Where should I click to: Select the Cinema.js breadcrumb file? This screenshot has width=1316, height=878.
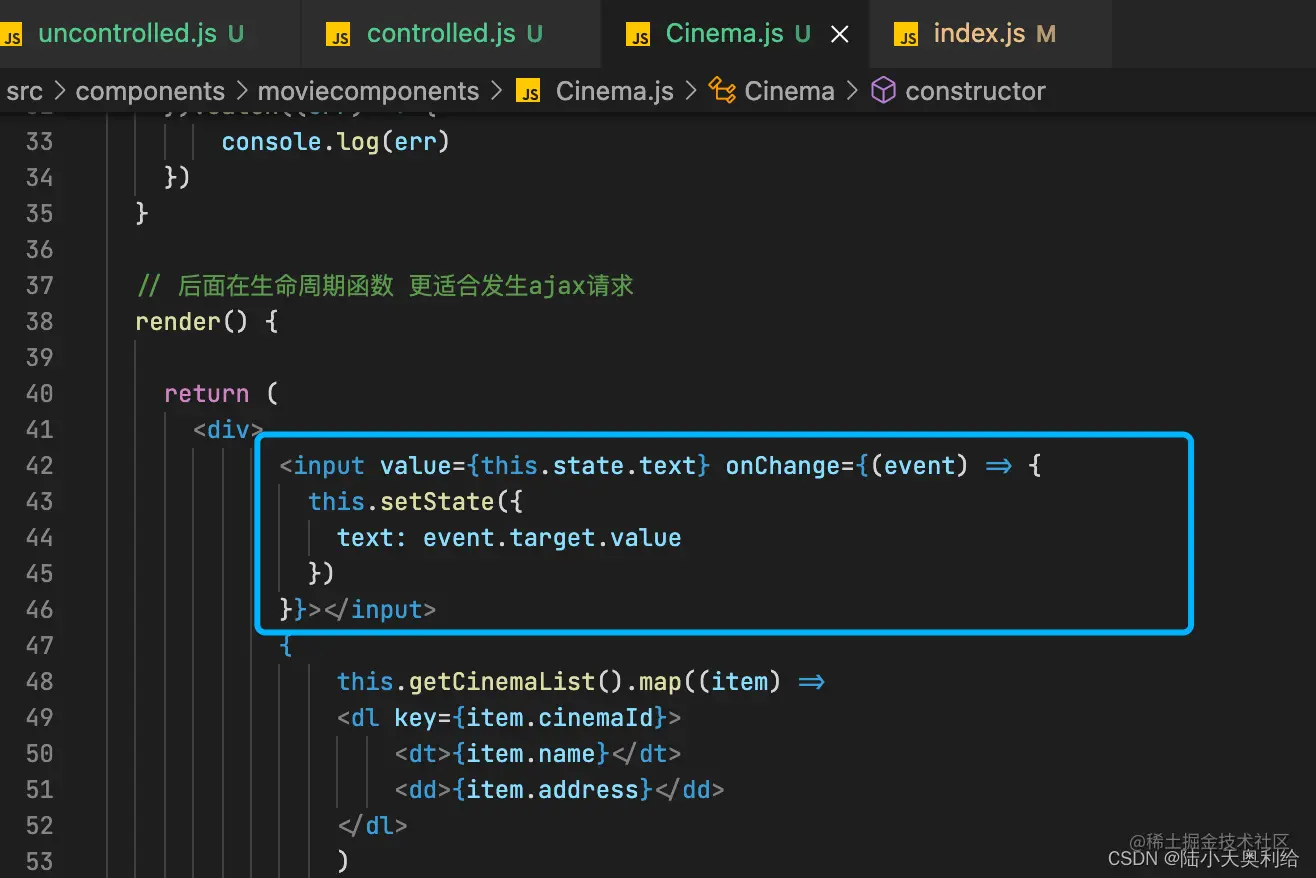pos(614,91)
